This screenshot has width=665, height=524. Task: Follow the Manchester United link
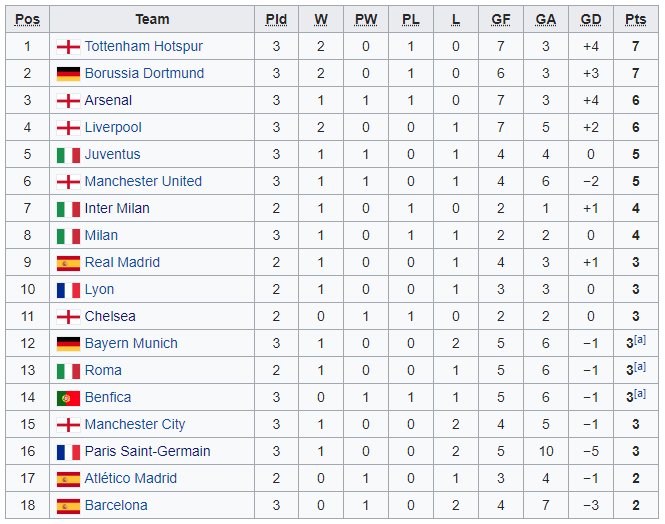tap(143, 181)
